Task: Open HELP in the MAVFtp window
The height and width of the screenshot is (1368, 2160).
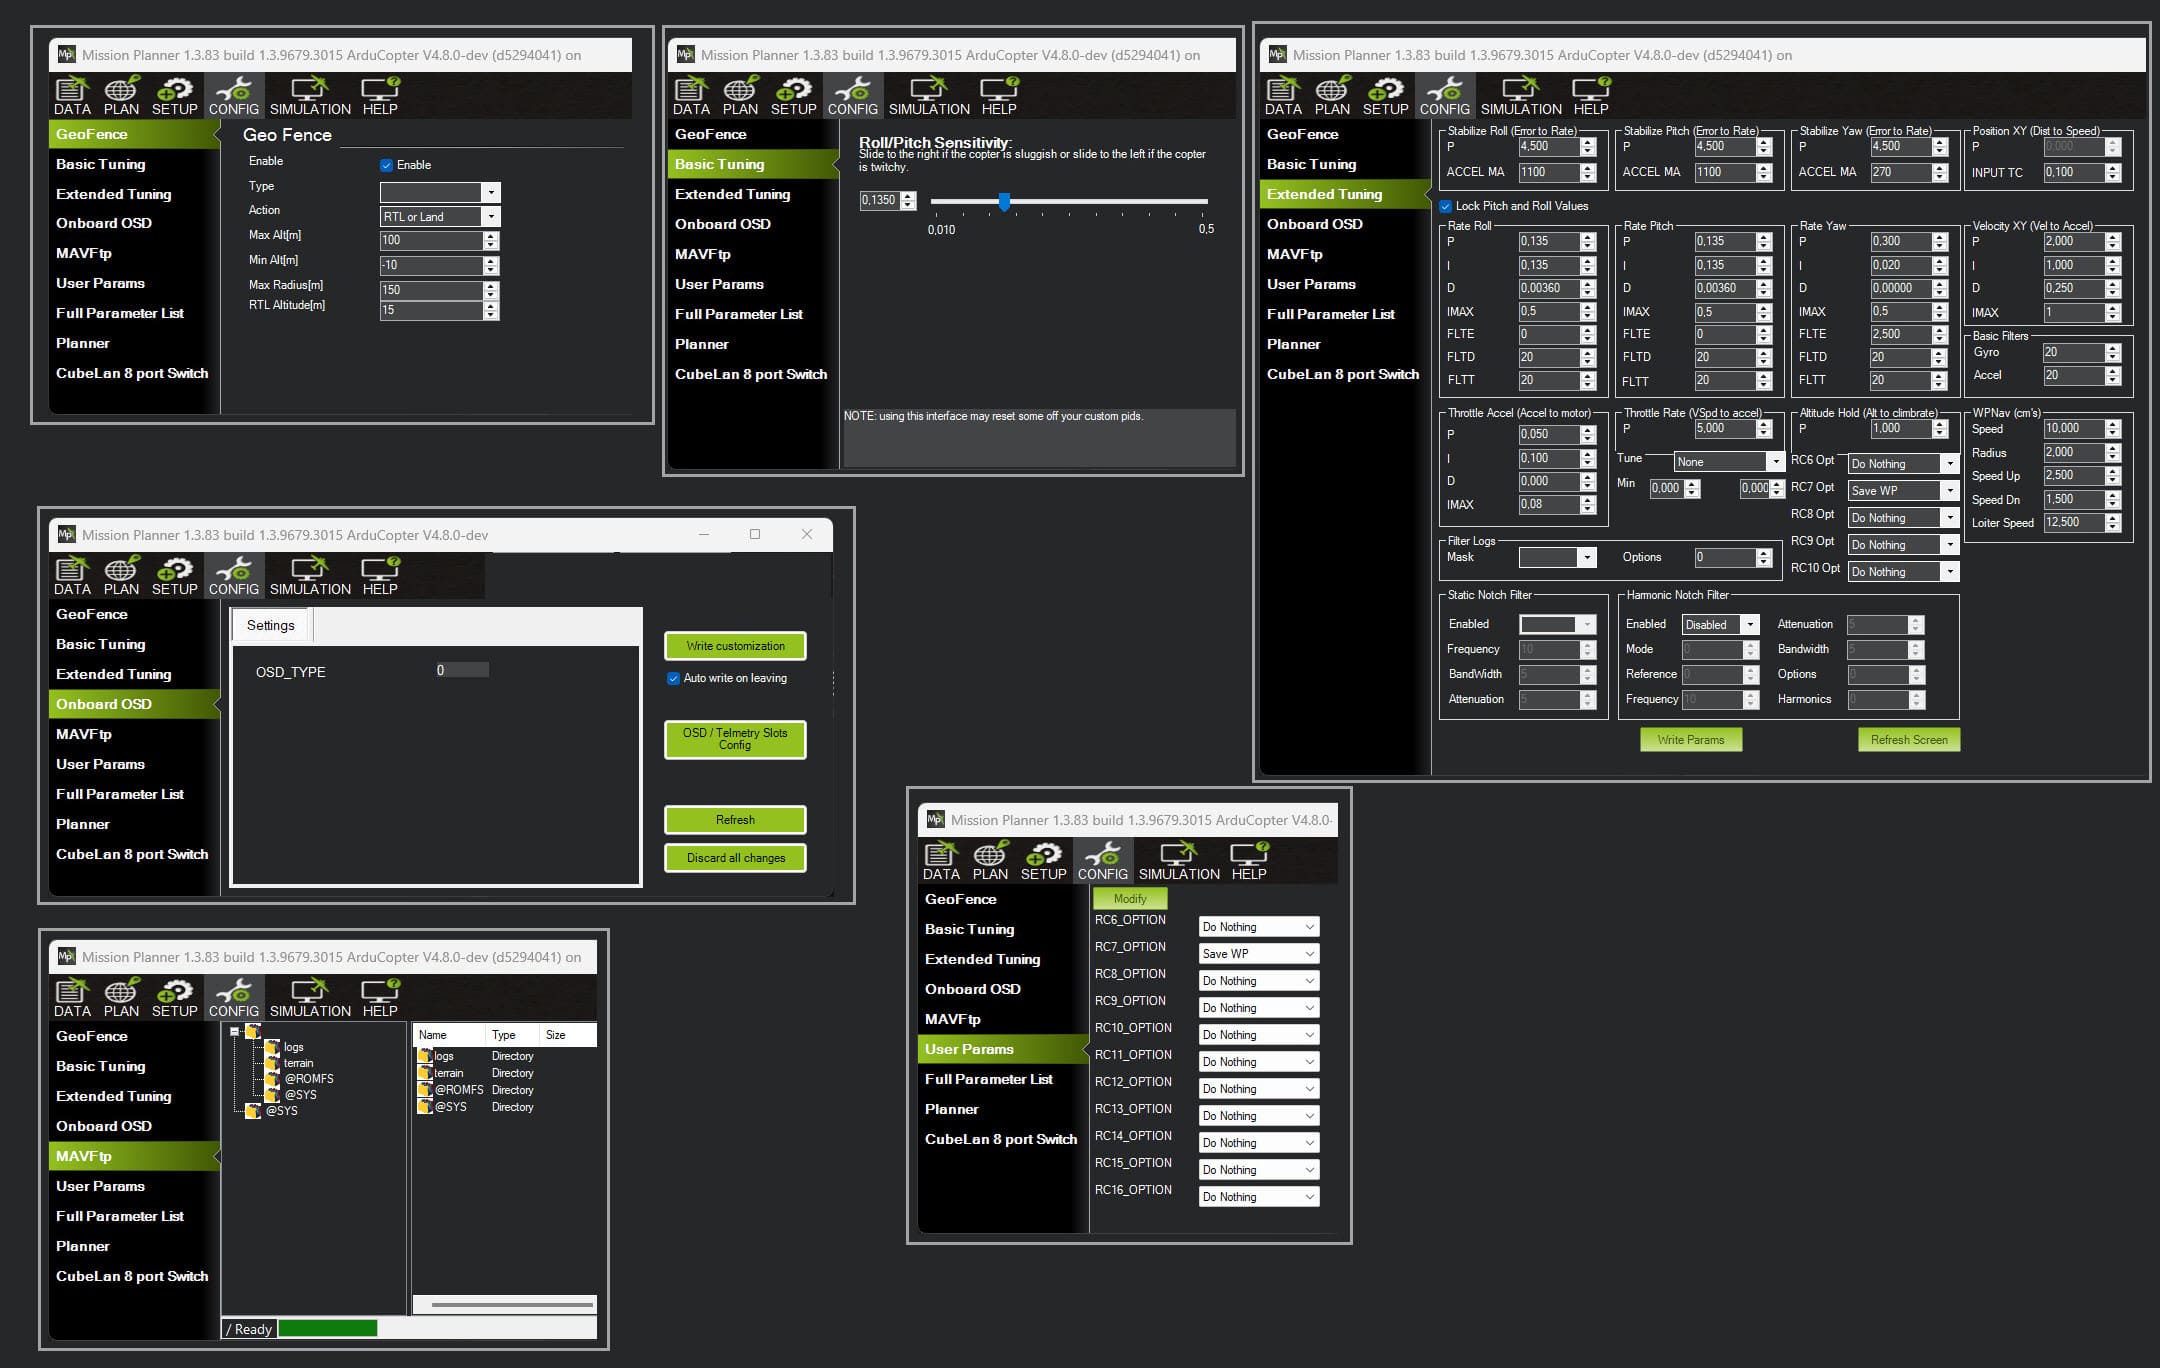Action: pos(380,998)
